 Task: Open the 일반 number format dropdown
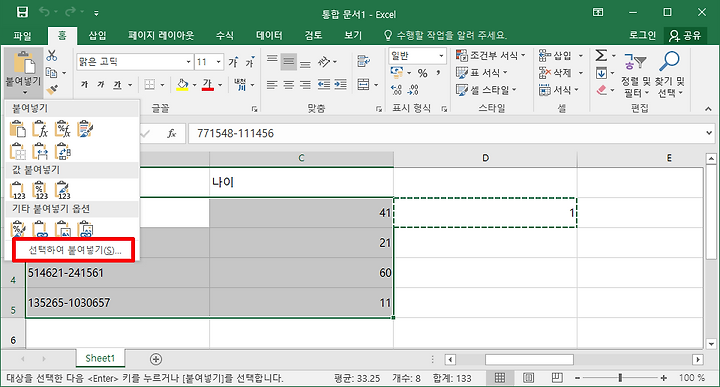[x=441, y=56]
